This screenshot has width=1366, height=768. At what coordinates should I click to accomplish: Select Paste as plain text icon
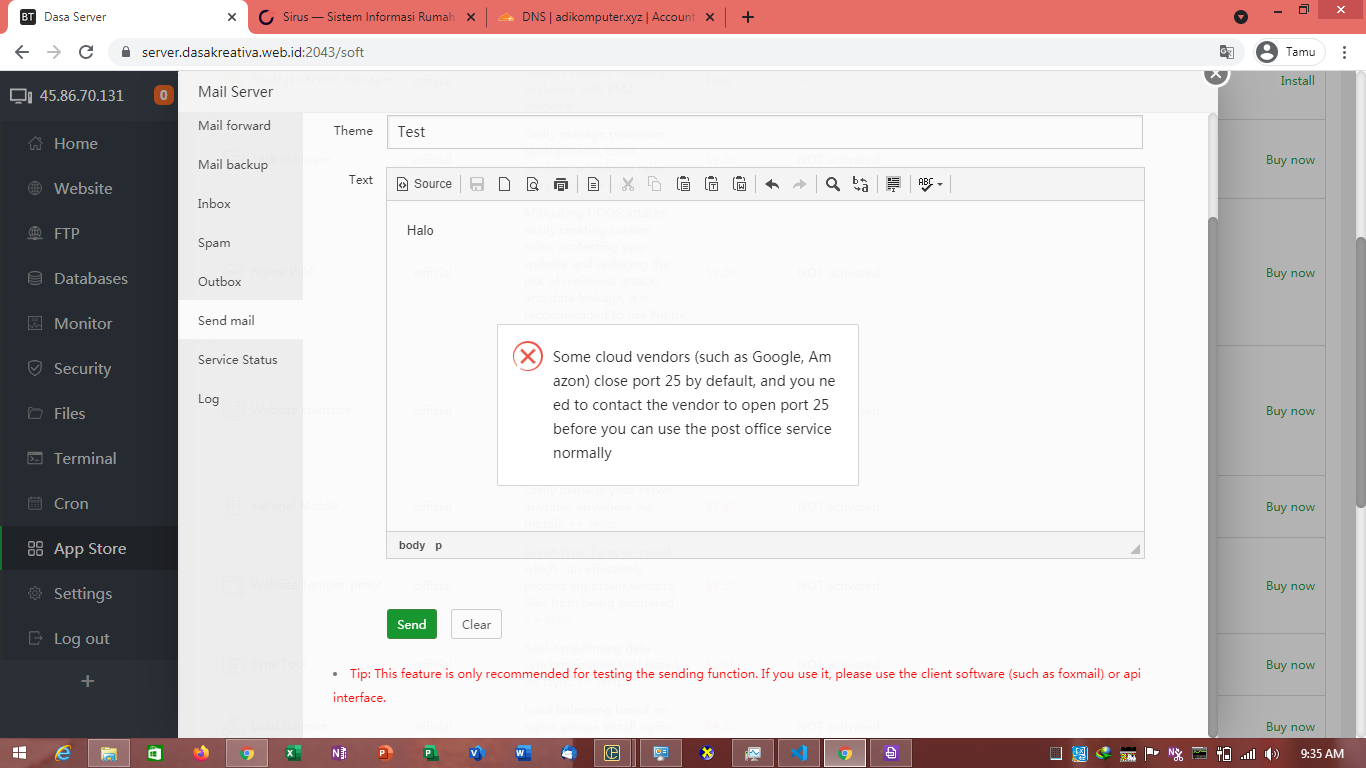(x=711, y=184)
